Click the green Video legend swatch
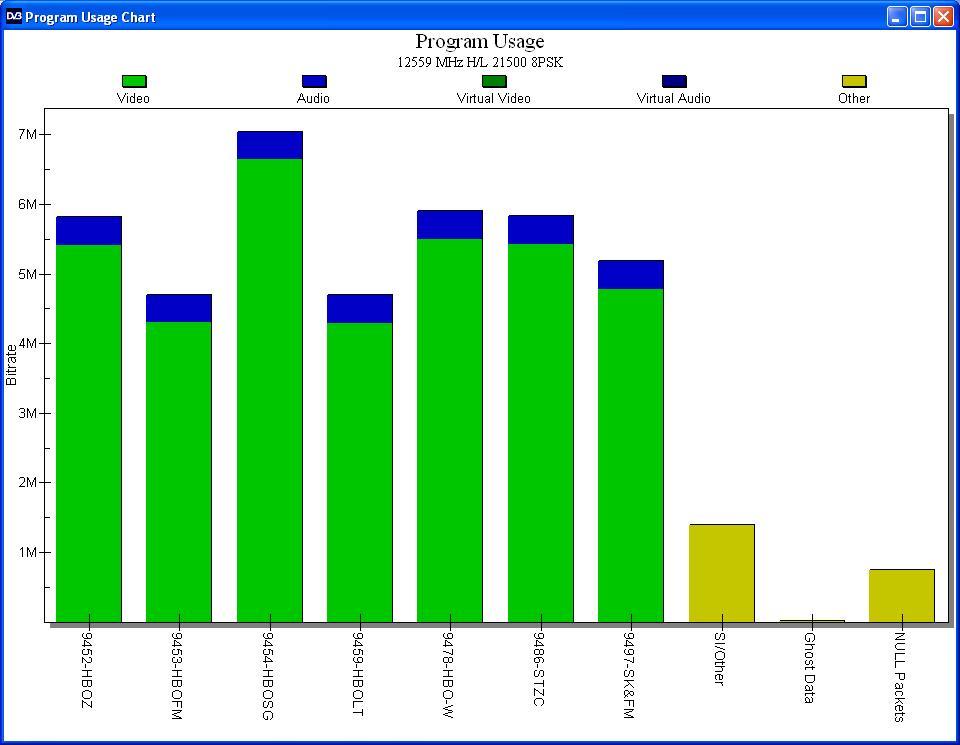Viewport: 960px width, 745px height. pos(133,81)
